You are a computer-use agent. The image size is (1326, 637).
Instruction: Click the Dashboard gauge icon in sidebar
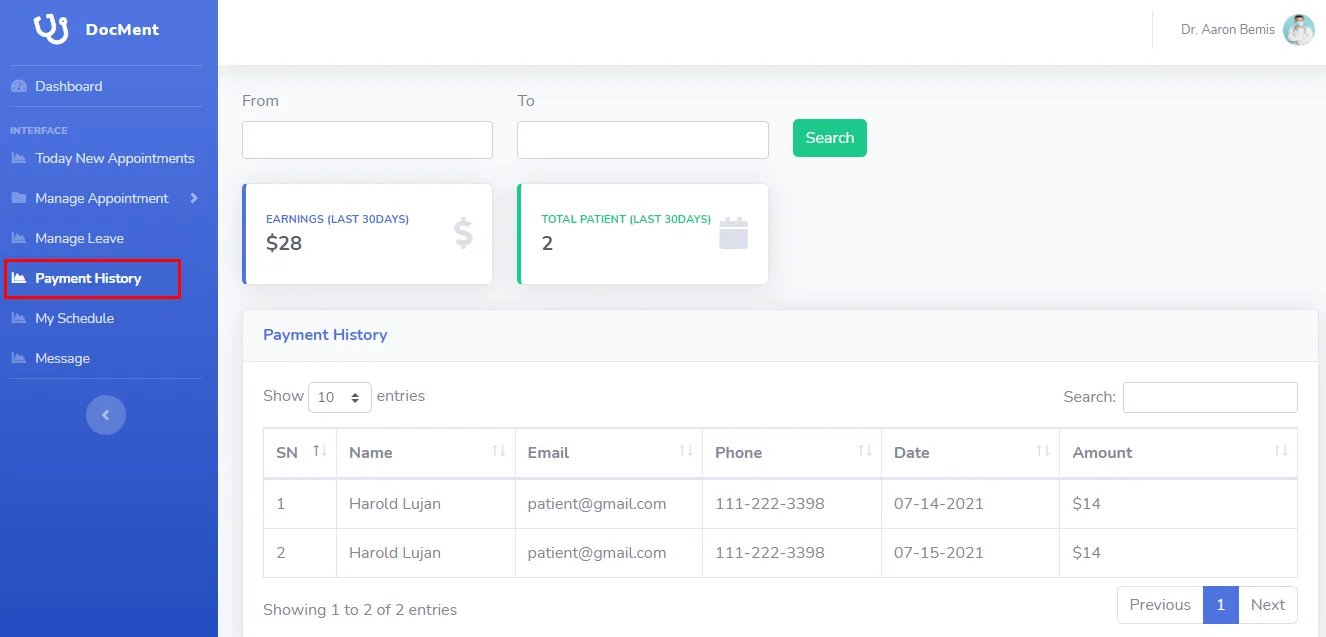tap(18, 86)
